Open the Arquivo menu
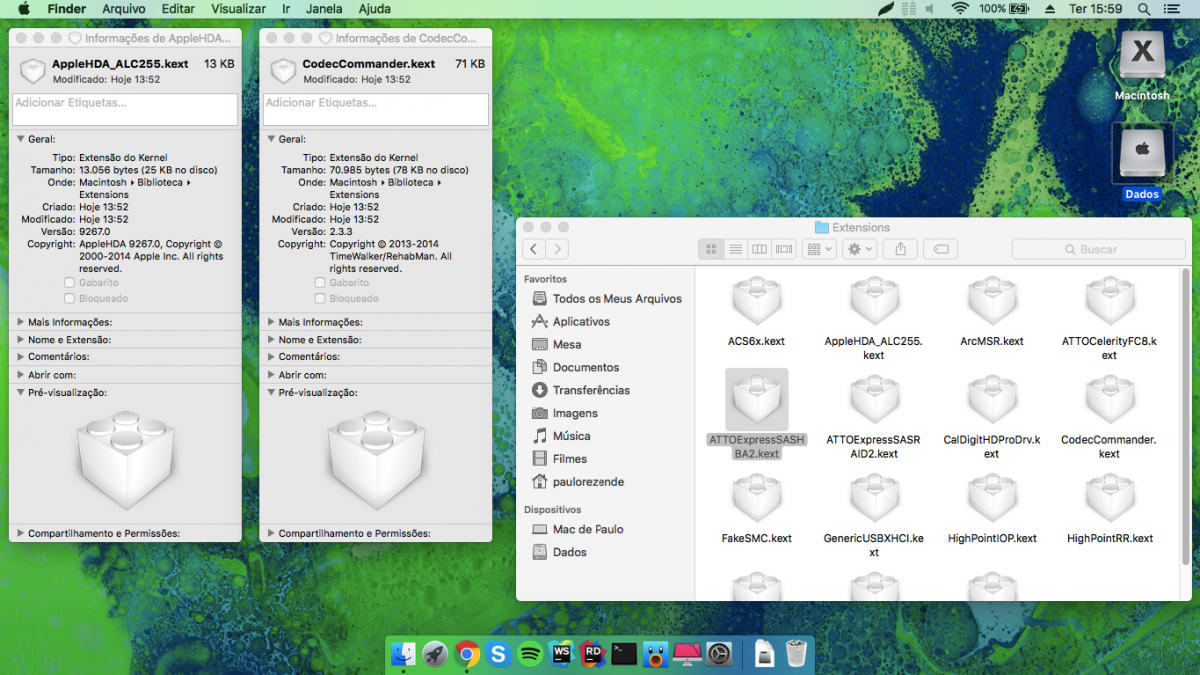Viewport: 1200px width, 675px height. 123,9
